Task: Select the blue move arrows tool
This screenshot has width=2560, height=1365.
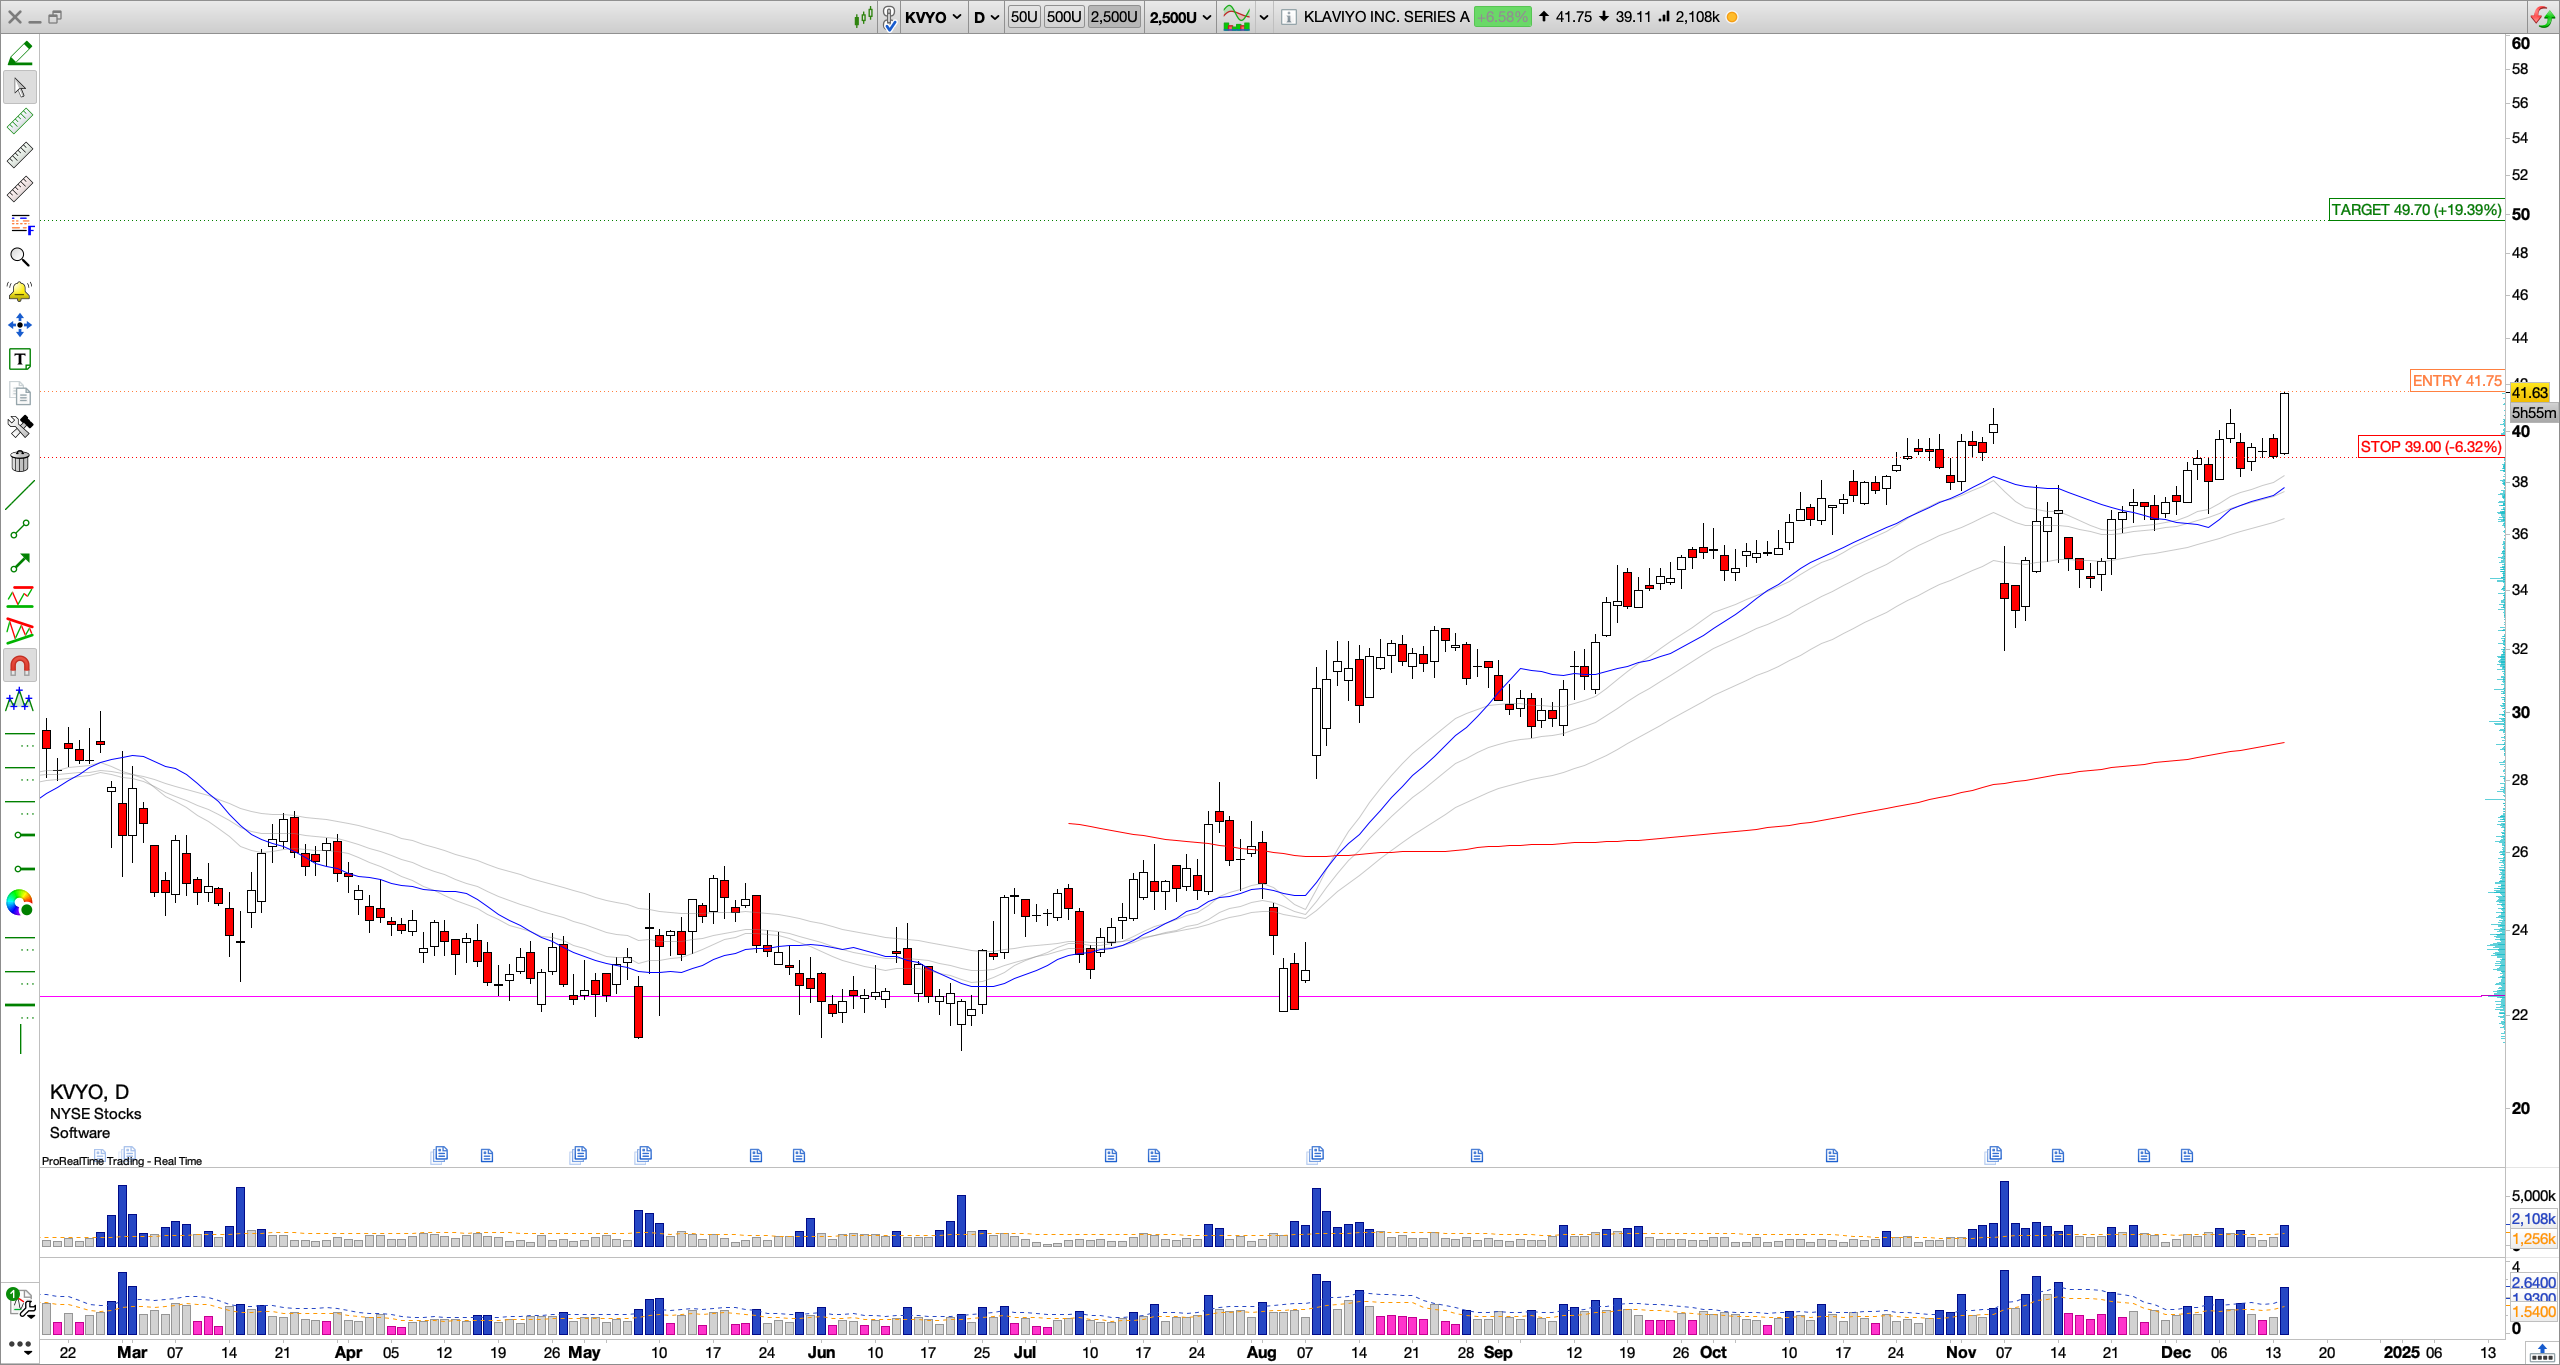Action: 19,325
